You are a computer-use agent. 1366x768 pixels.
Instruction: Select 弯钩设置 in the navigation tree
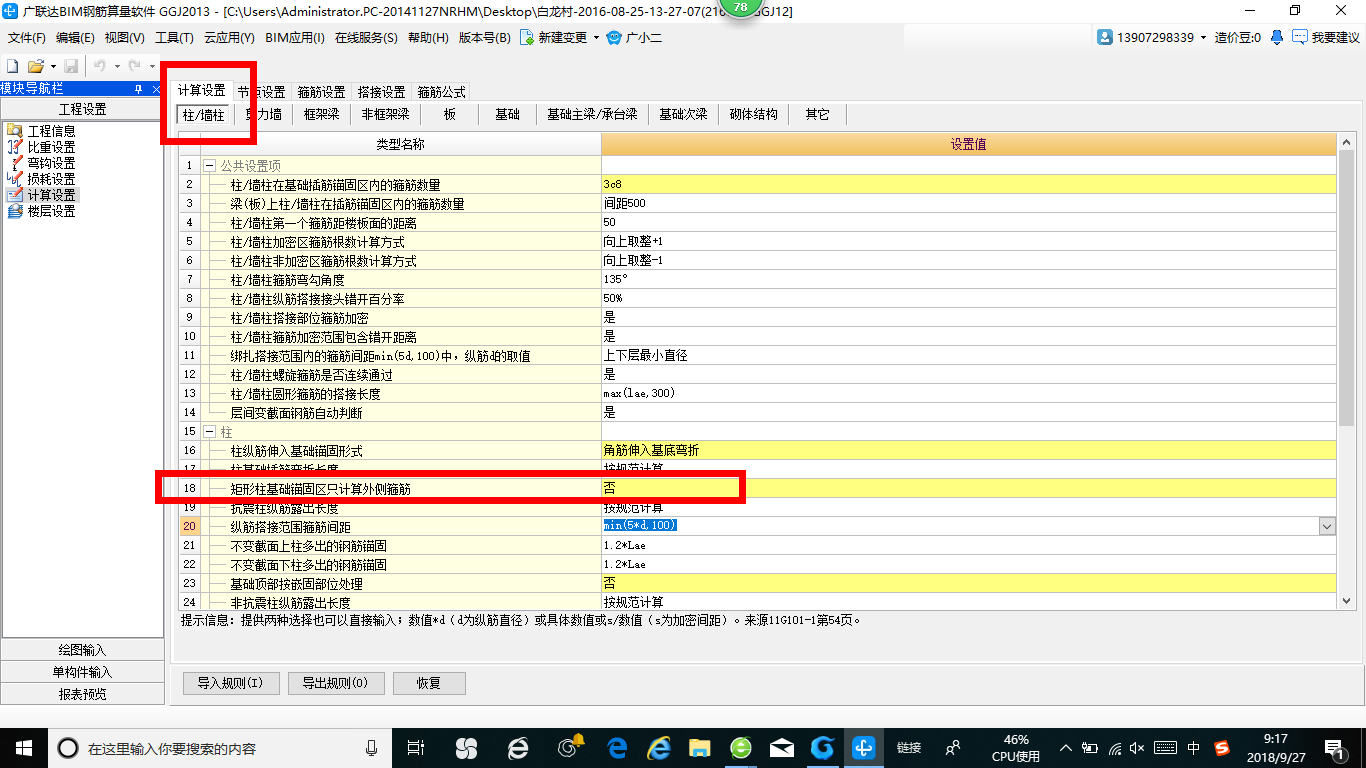tap(51, 163)
